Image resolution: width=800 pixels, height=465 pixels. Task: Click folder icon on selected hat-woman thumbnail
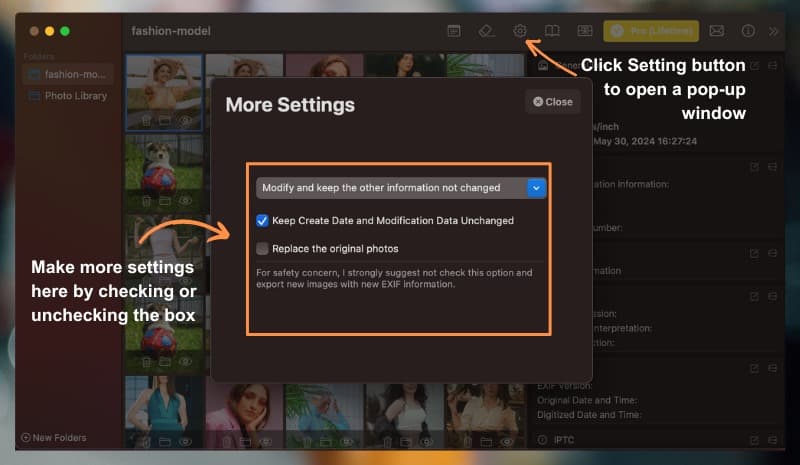tap(165, 121)
